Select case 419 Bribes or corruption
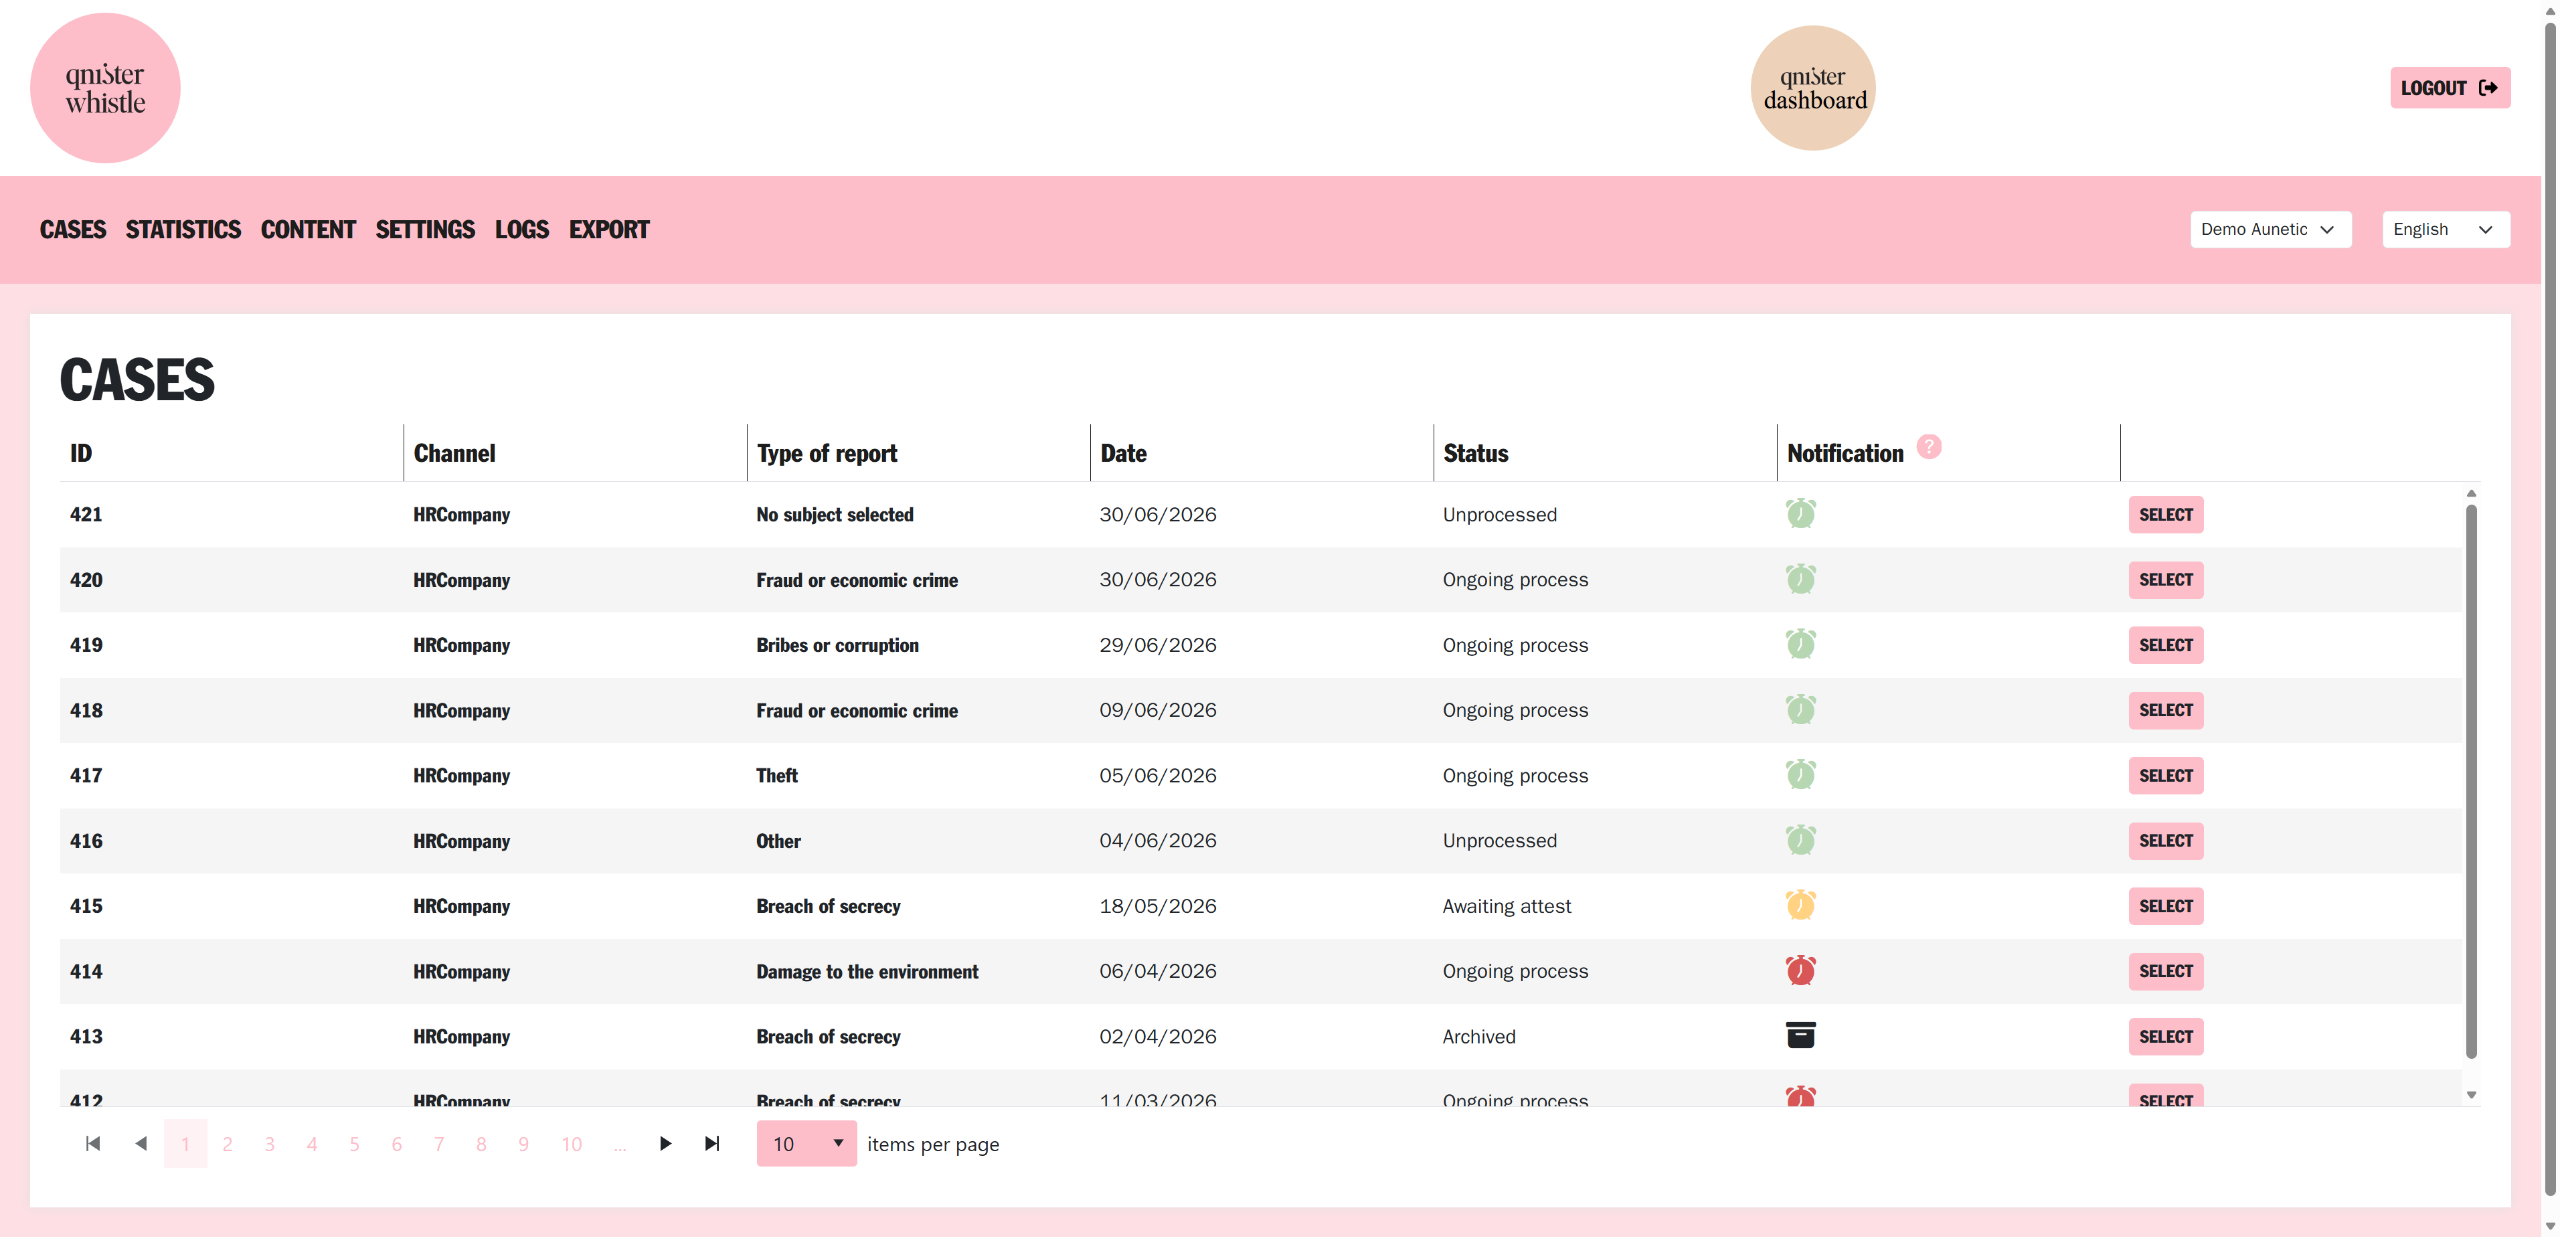The width and height of the screenshot is (2560, 1237). (x=2165, y=645)
